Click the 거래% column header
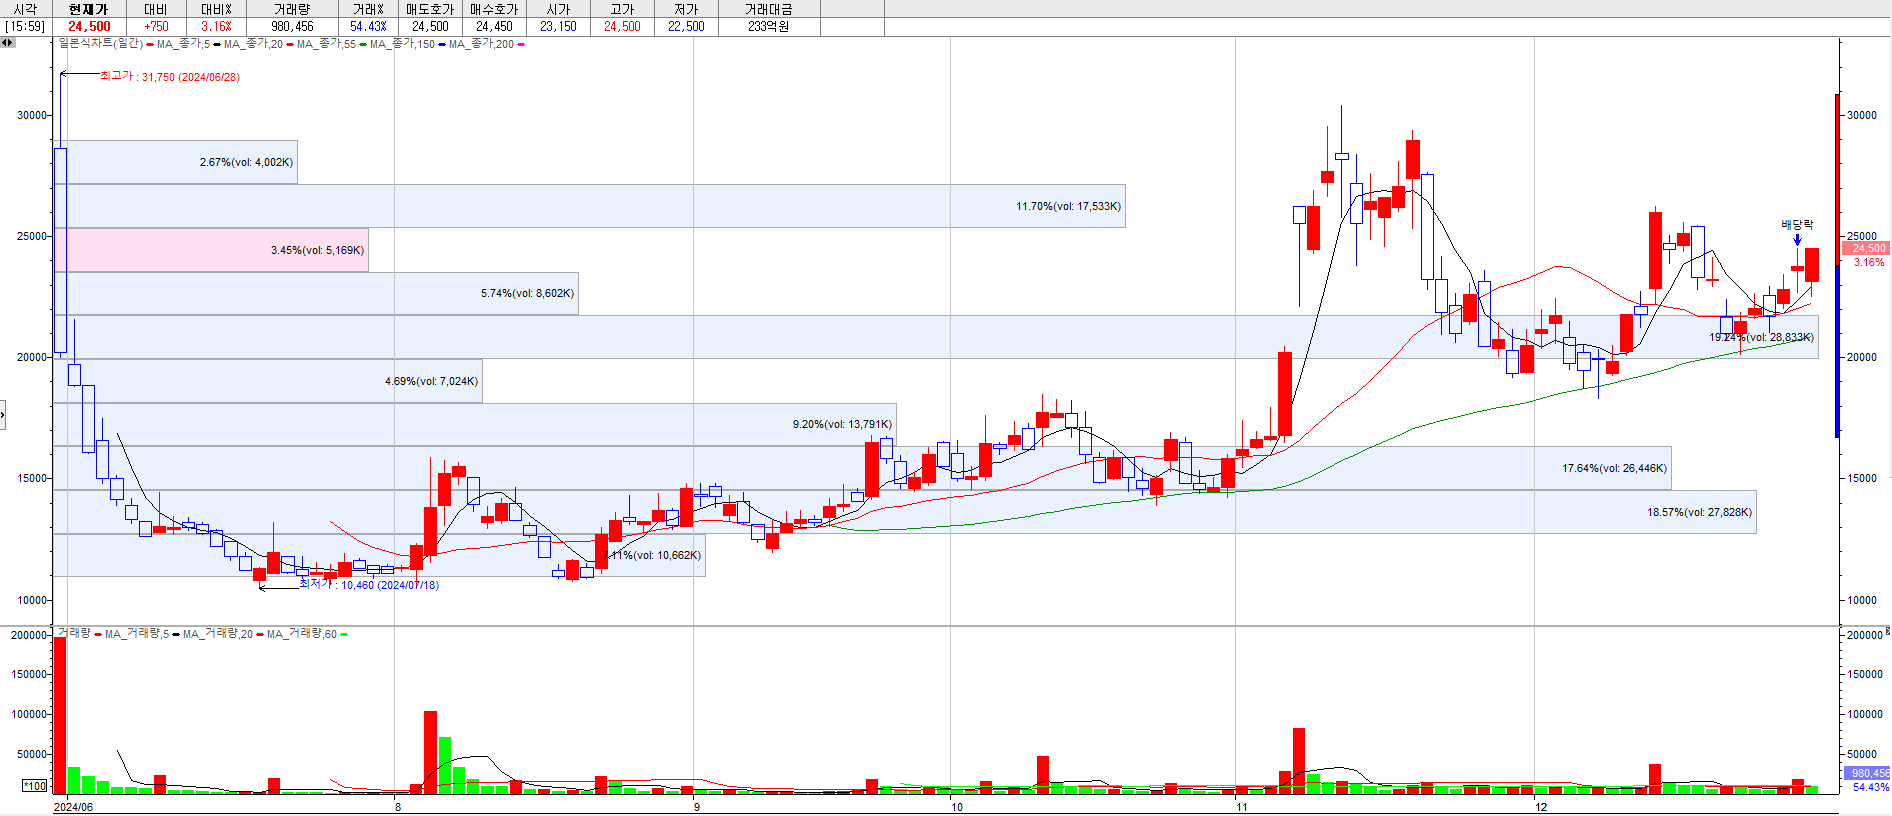Image resolution: width=1892 pixels, height=816 pixels. click(368, 9)
